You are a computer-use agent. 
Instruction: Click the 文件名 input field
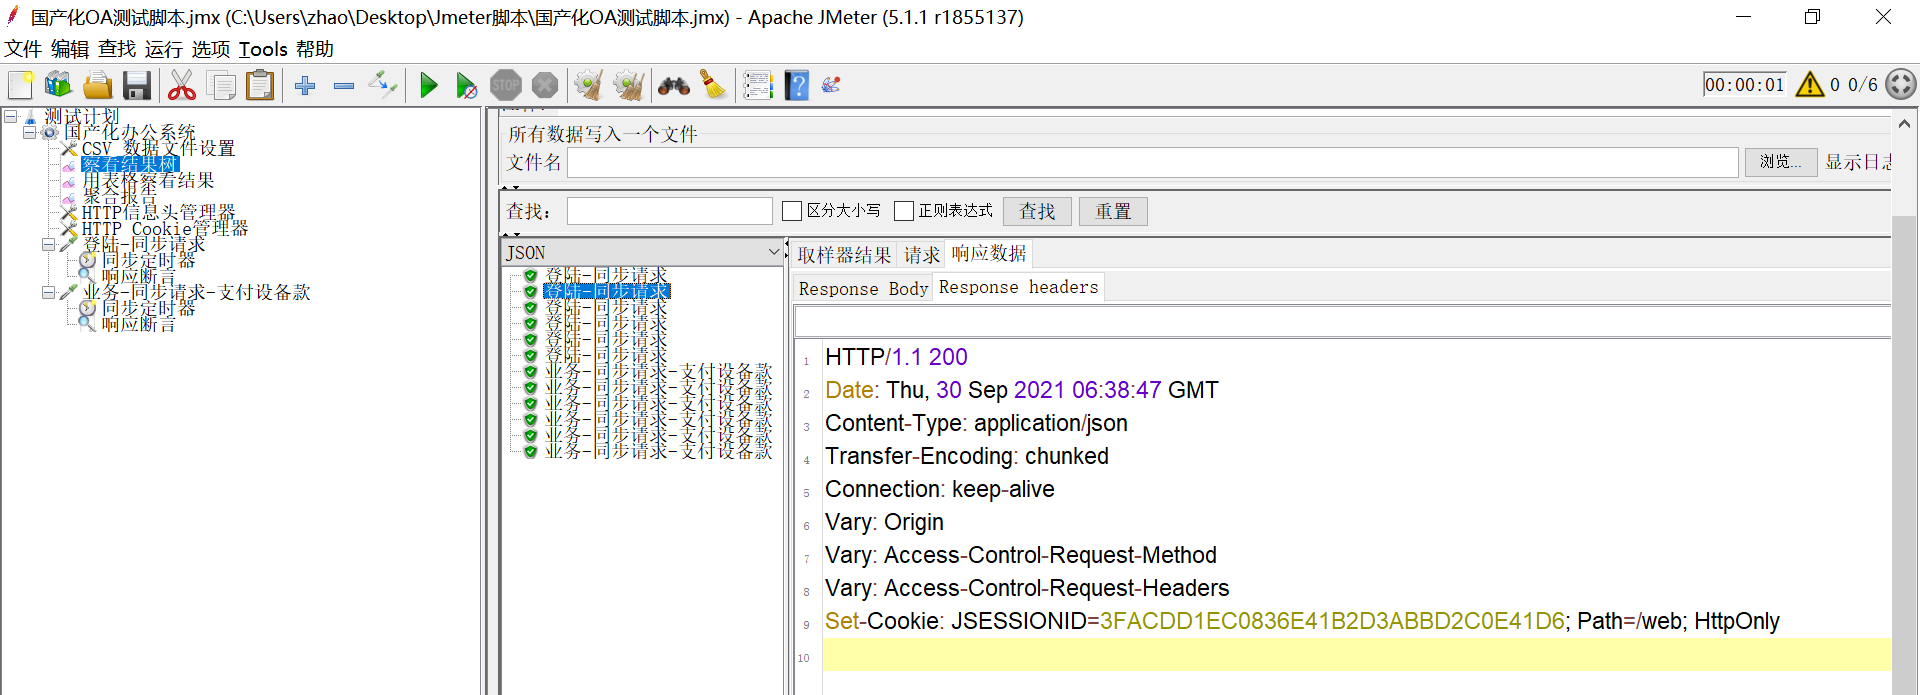coord(1153,162)
